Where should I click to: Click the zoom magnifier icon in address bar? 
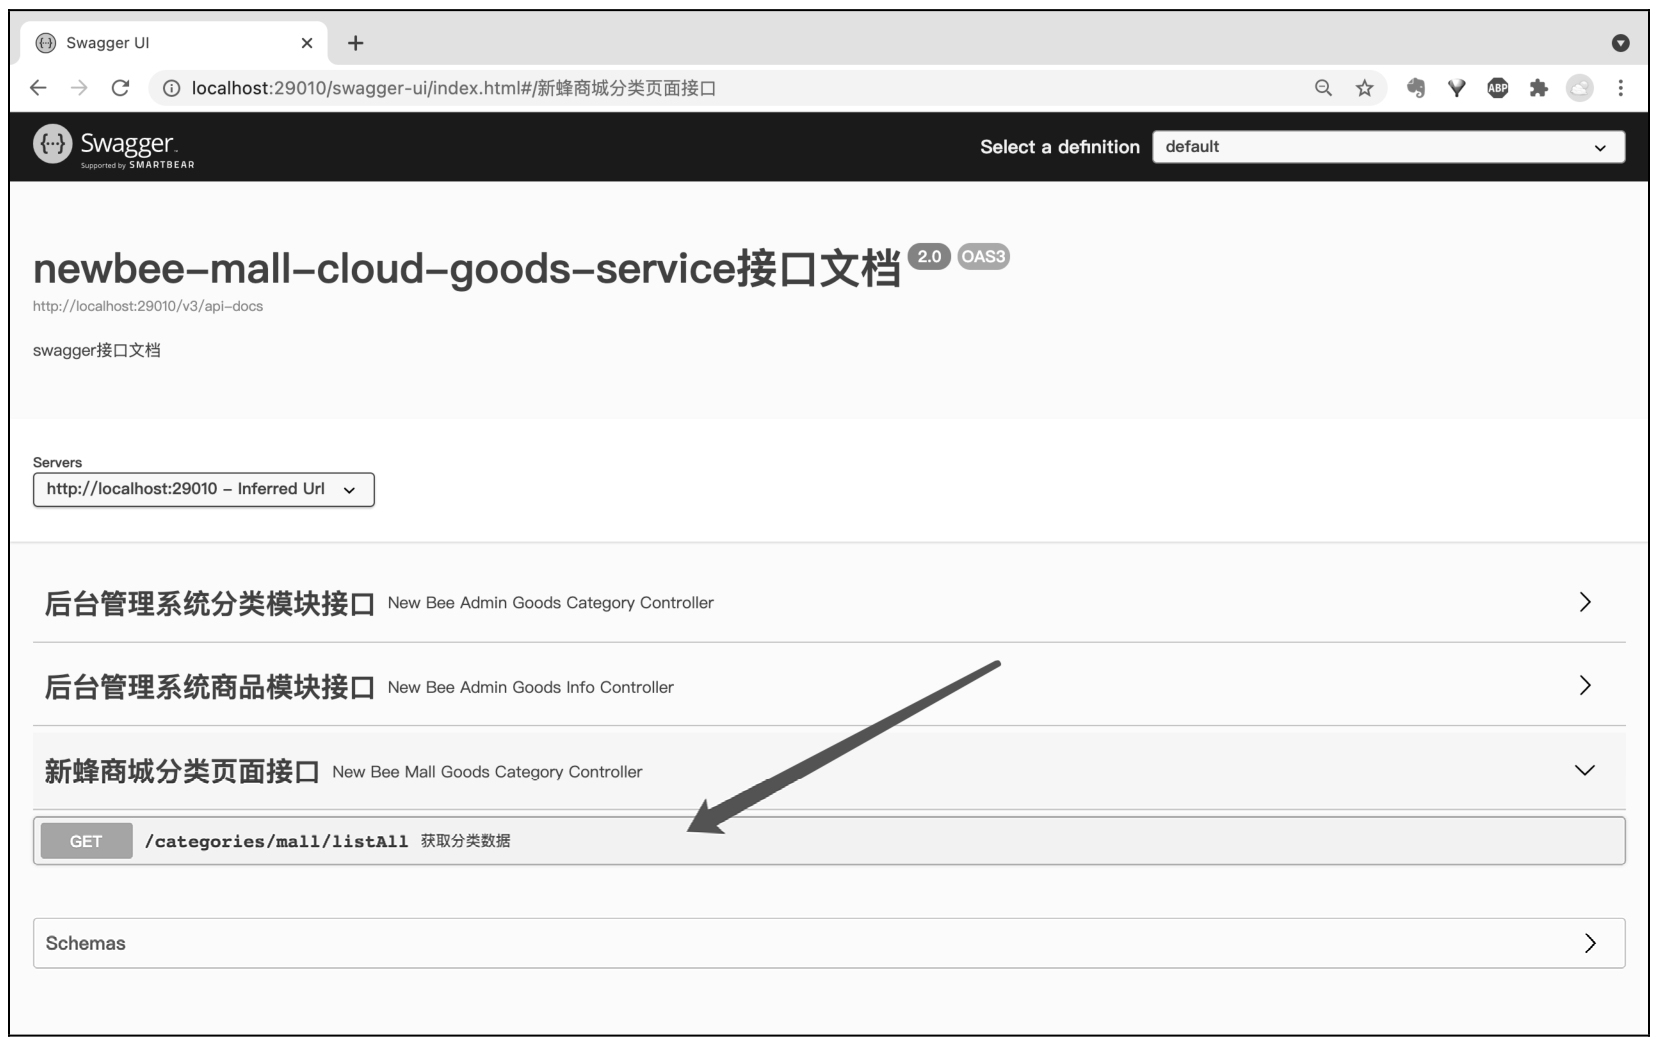tap(1323, 88)
